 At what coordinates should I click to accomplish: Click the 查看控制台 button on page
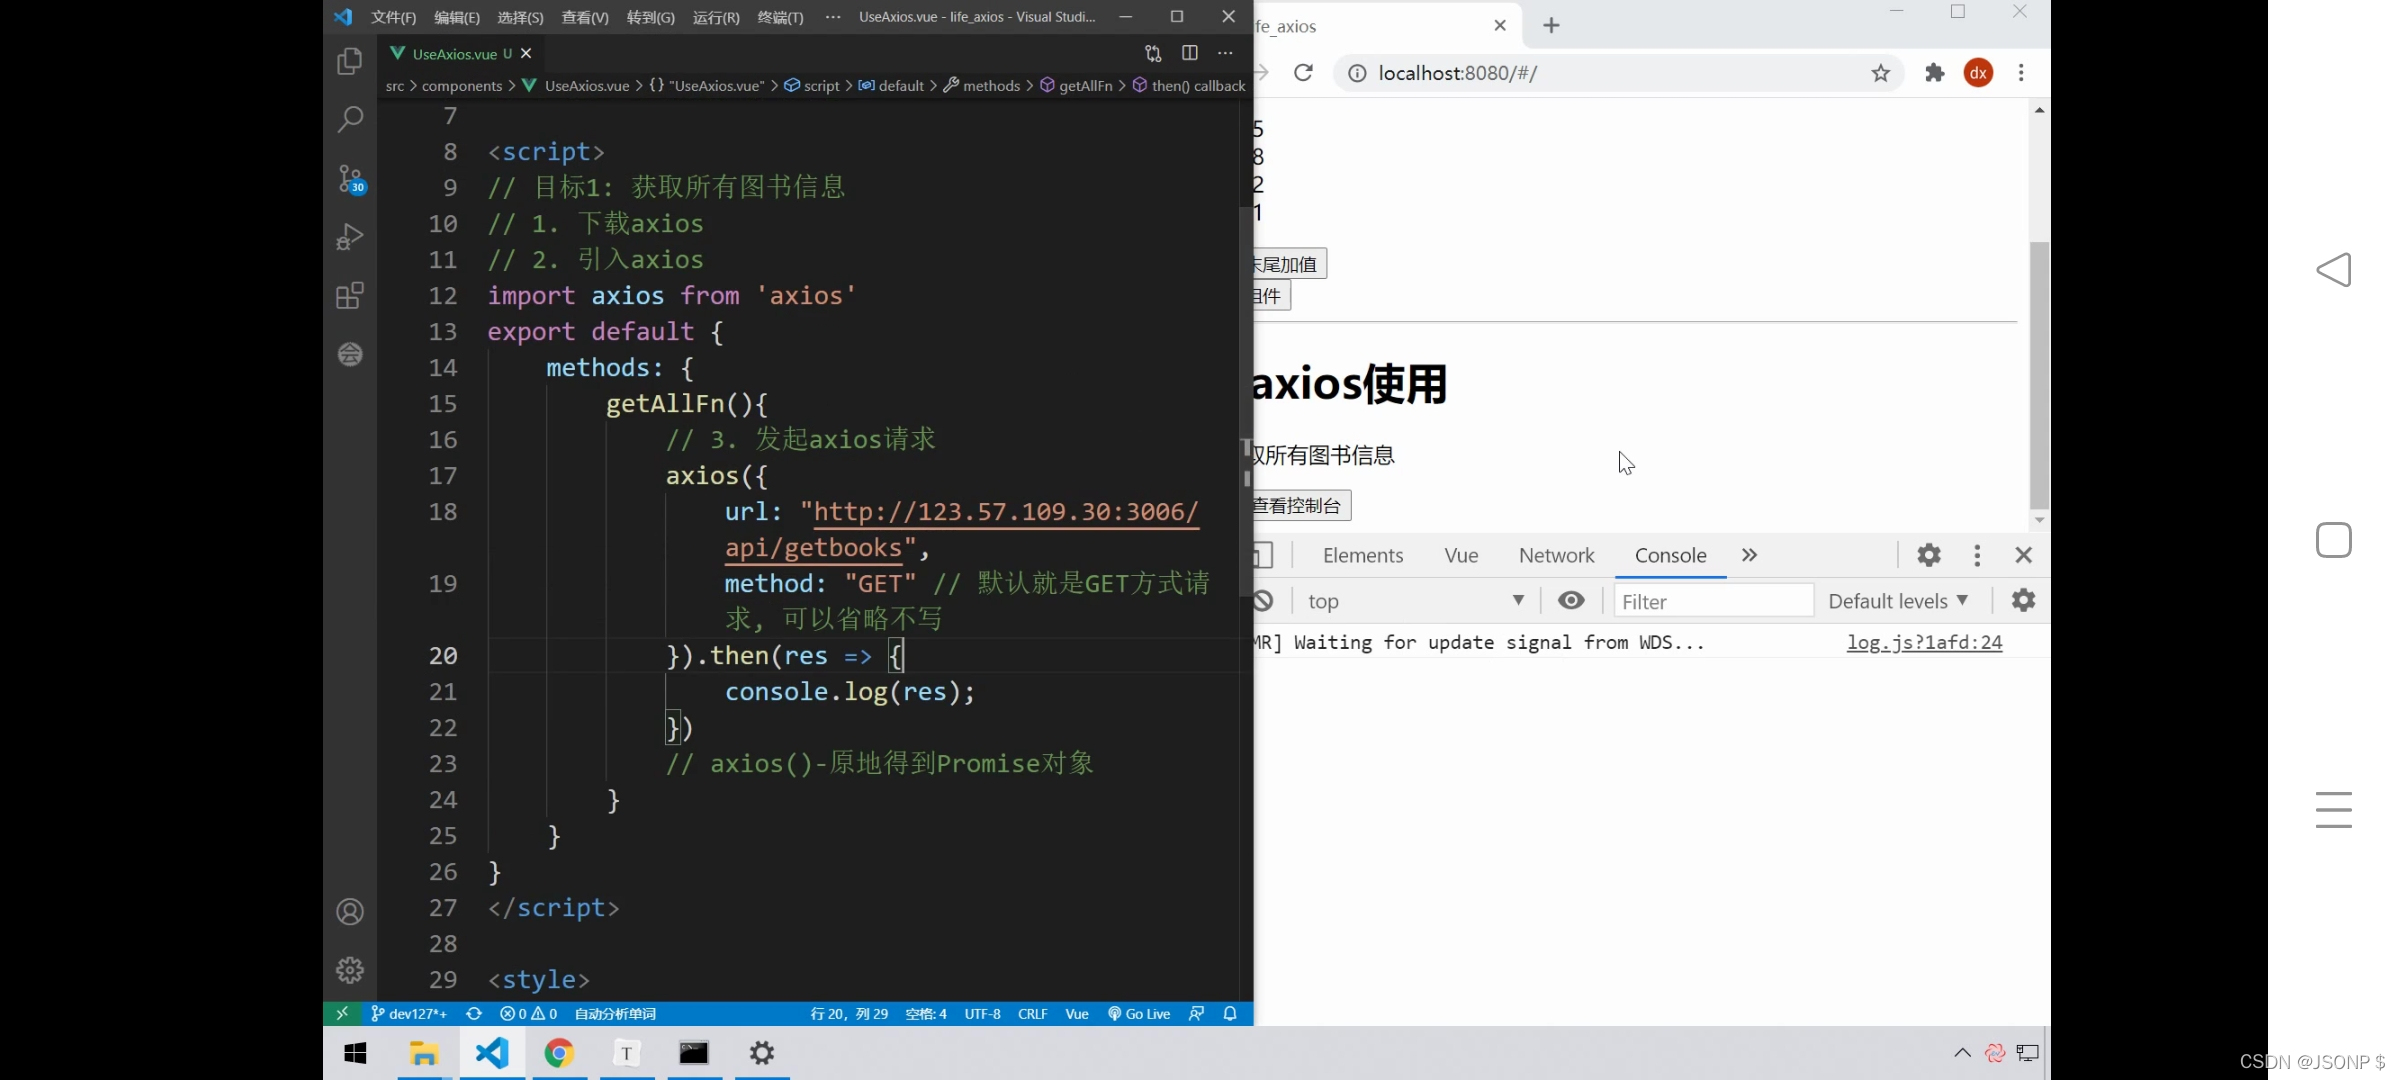[x=1301, y=505]
